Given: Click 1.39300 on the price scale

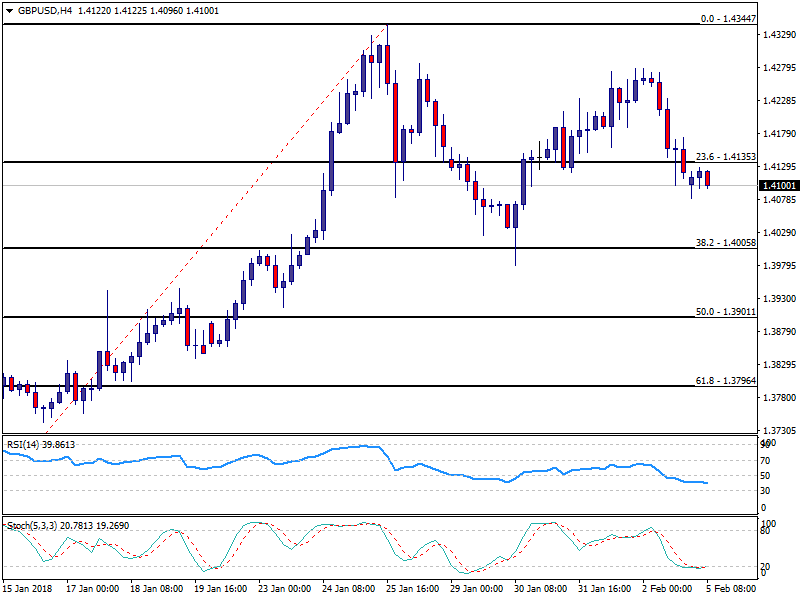Looking at the screenshot, I should point(779,299).
